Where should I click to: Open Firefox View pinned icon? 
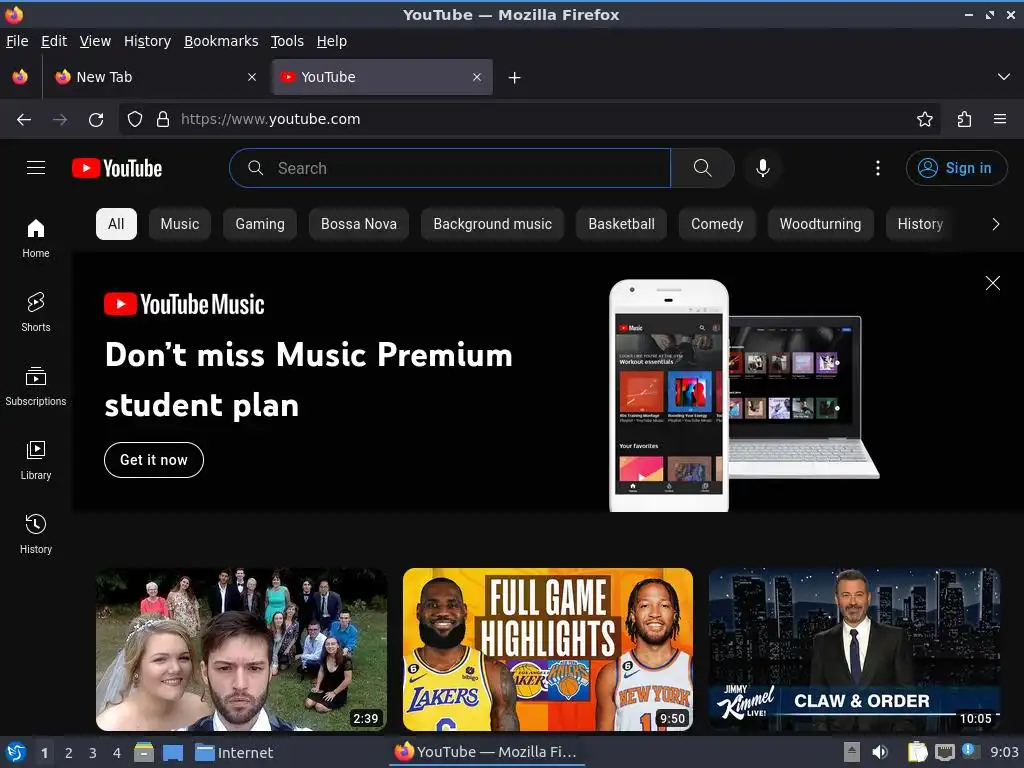pos(20,77)
